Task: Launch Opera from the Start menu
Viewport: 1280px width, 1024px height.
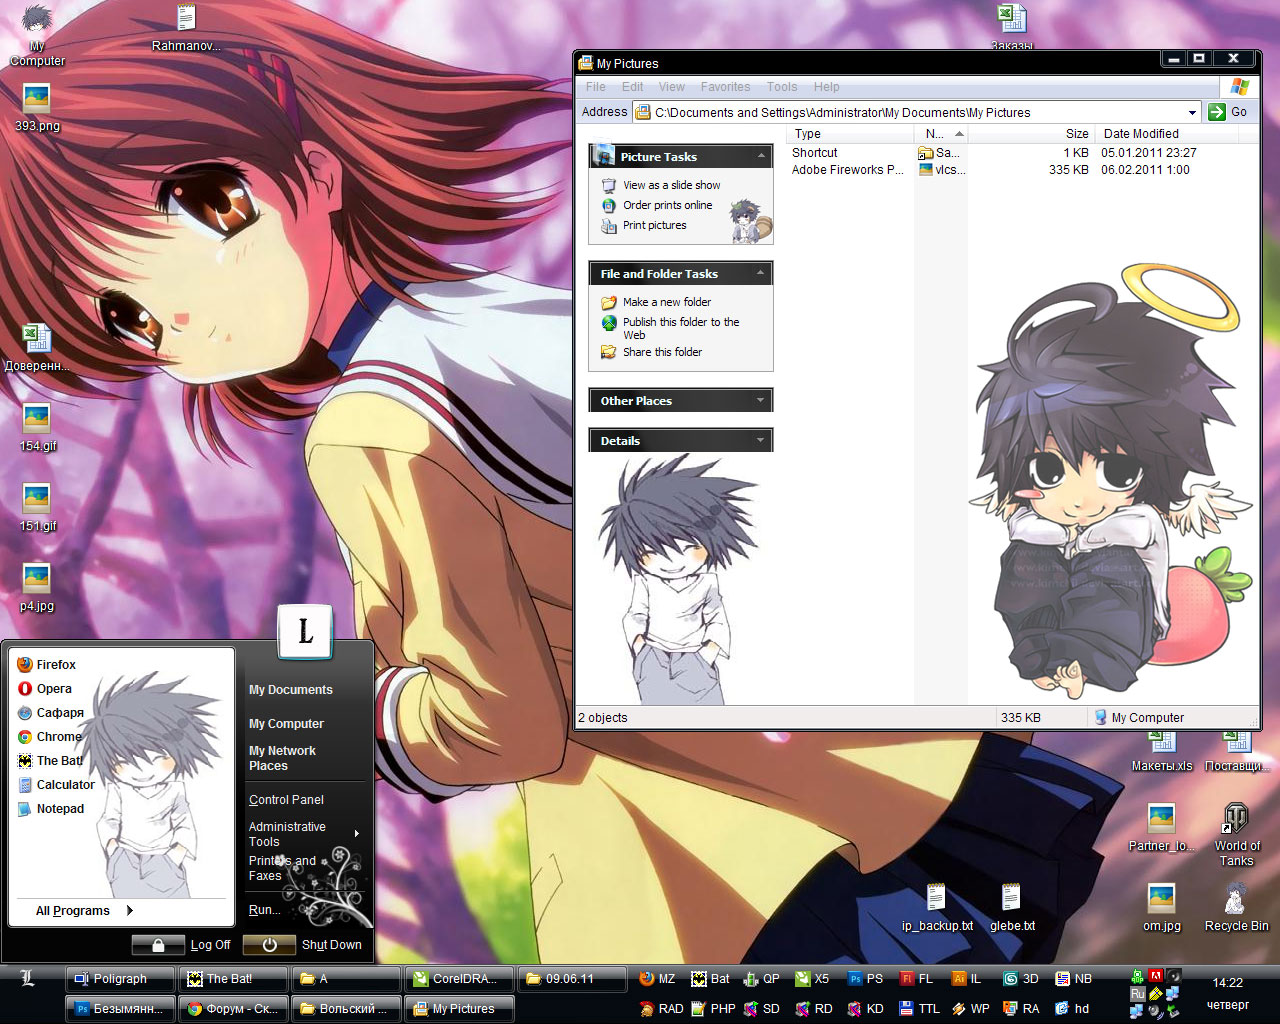Action: (45, 688)
